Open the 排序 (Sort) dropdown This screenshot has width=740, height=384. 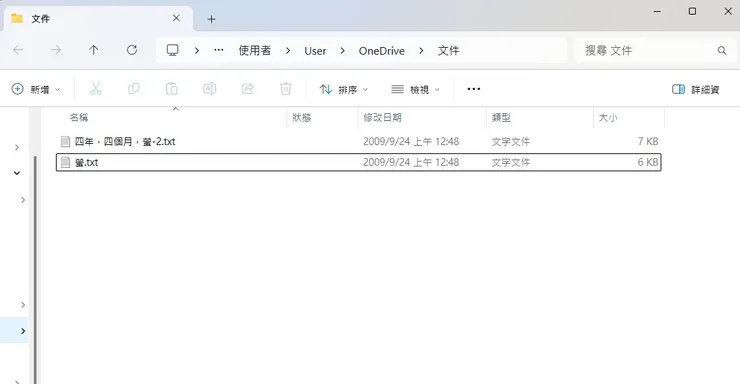click(x=344, y=89)
